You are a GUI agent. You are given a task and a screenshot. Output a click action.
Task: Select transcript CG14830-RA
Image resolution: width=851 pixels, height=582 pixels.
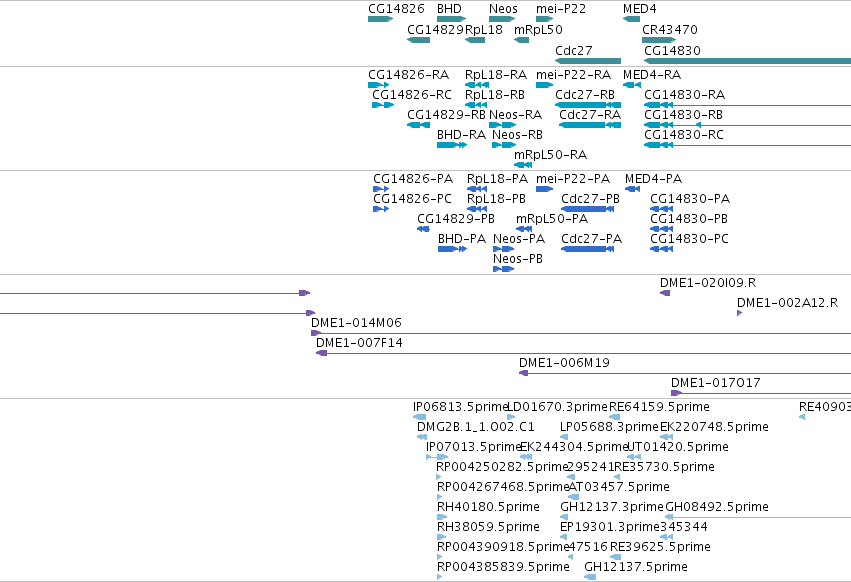[747, 105]
